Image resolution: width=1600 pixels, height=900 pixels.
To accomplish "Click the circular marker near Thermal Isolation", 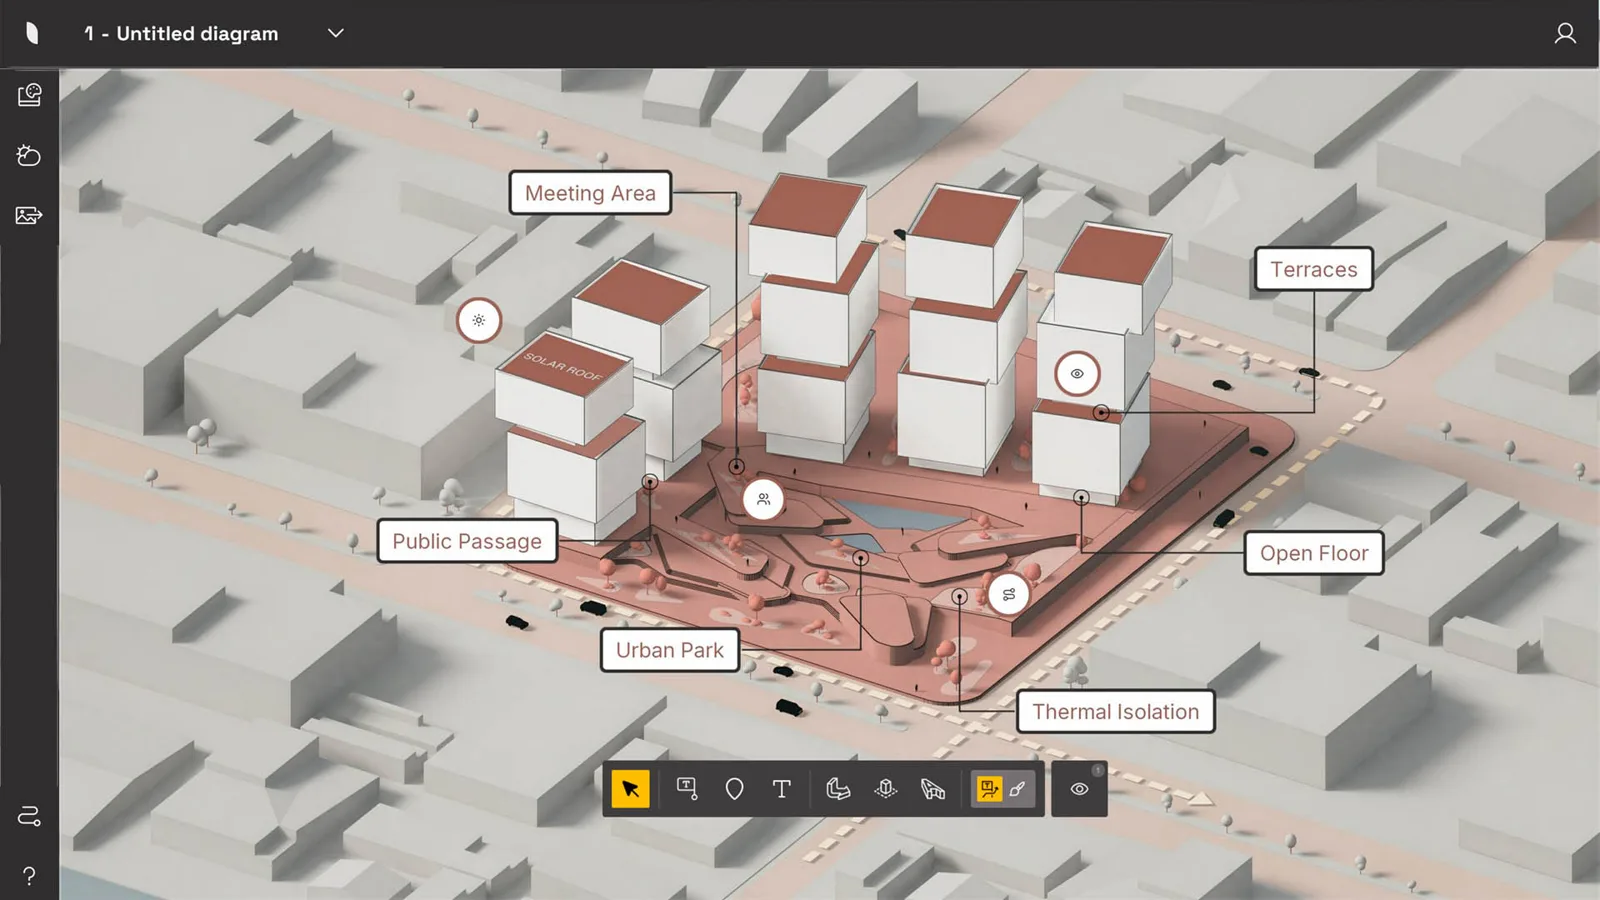I will [1008, 594].
